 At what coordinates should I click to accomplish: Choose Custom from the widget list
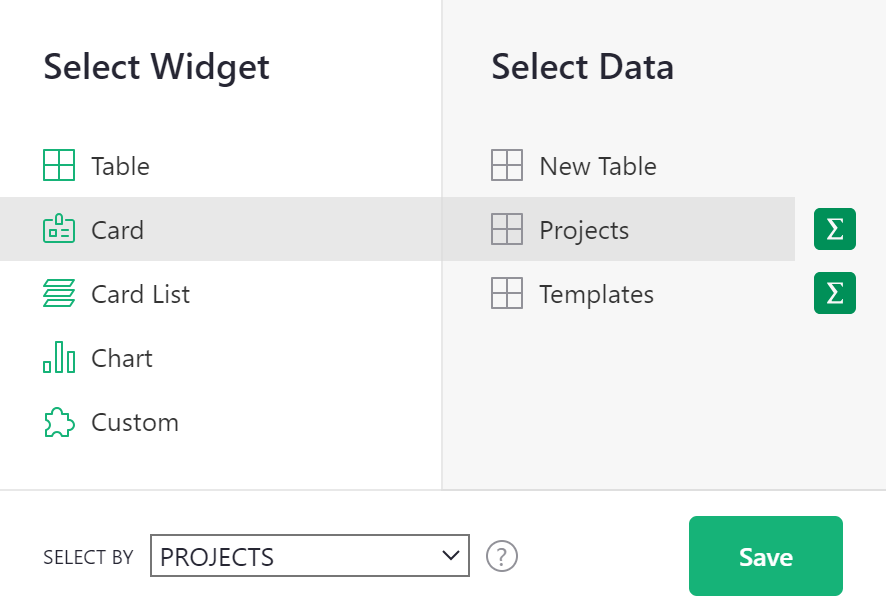click(x=134, y=422)
